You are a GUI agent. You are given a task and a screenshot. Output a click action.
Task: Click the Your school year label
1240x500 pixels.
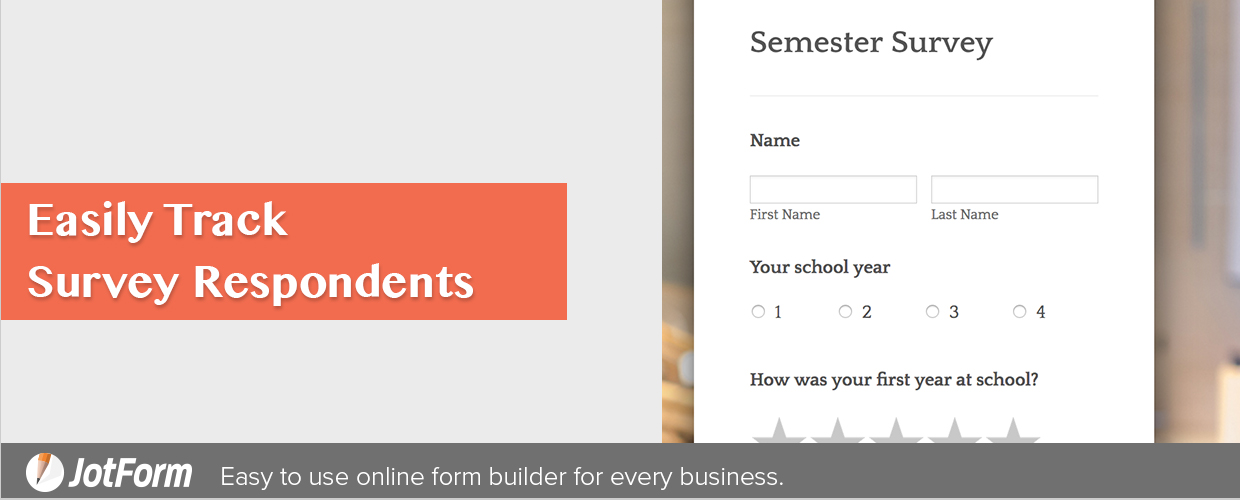(x=820, y=267)
